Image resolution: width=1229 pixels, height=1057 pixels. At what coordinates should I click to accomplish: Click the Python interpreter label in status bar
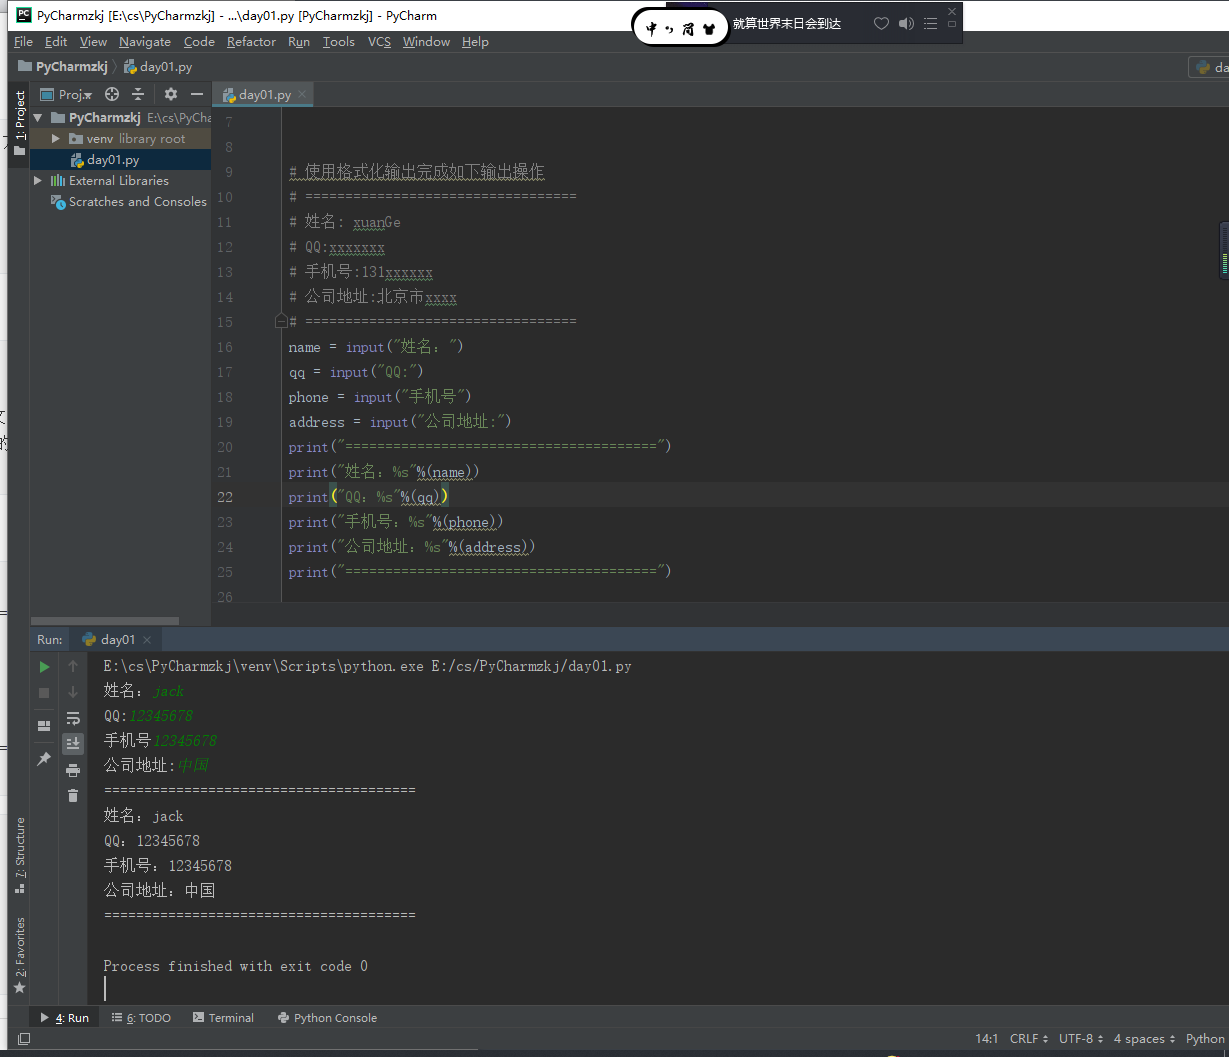tap(1205, 1039)
